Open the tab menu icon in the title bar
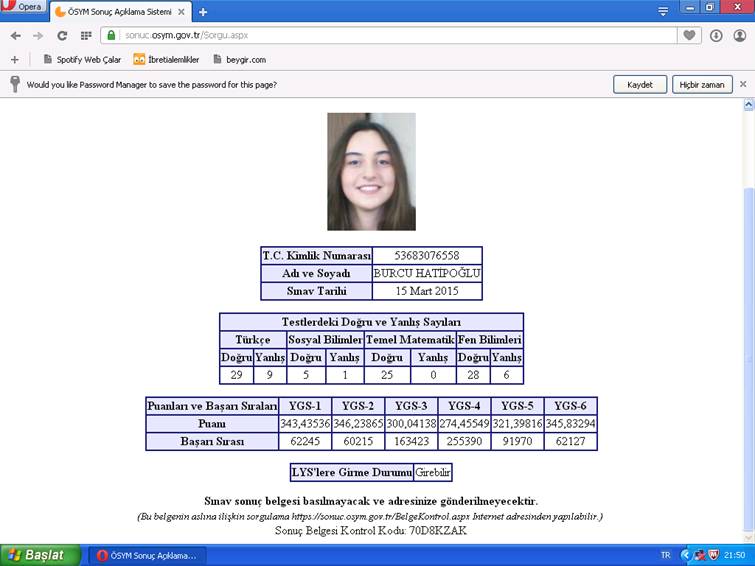The height and width of the screenshot is (566, 755). pyautogui.click(x=662, y=11)
